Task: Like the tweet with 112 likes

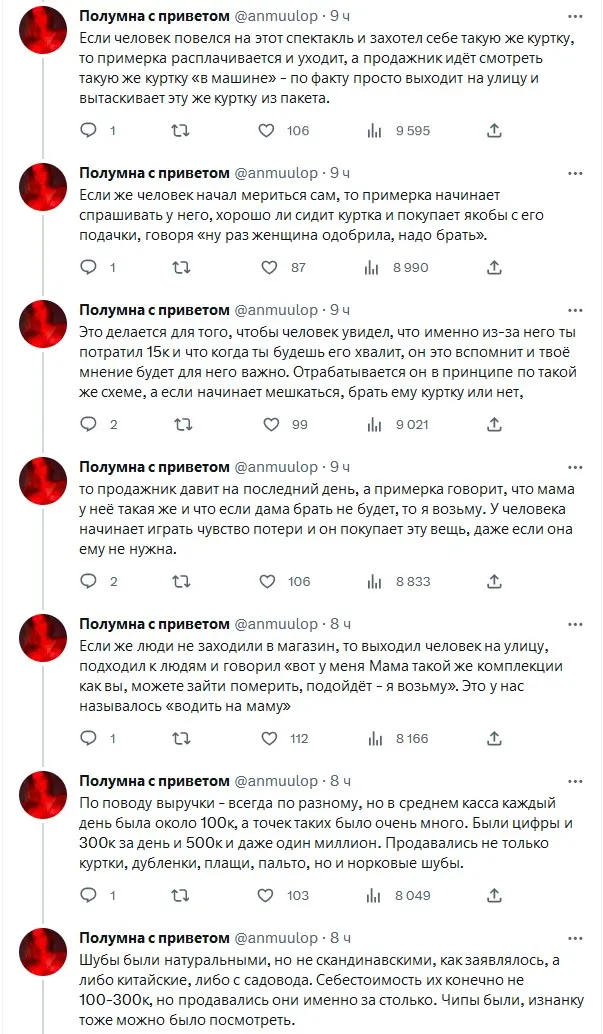Action: pos(269,738)
